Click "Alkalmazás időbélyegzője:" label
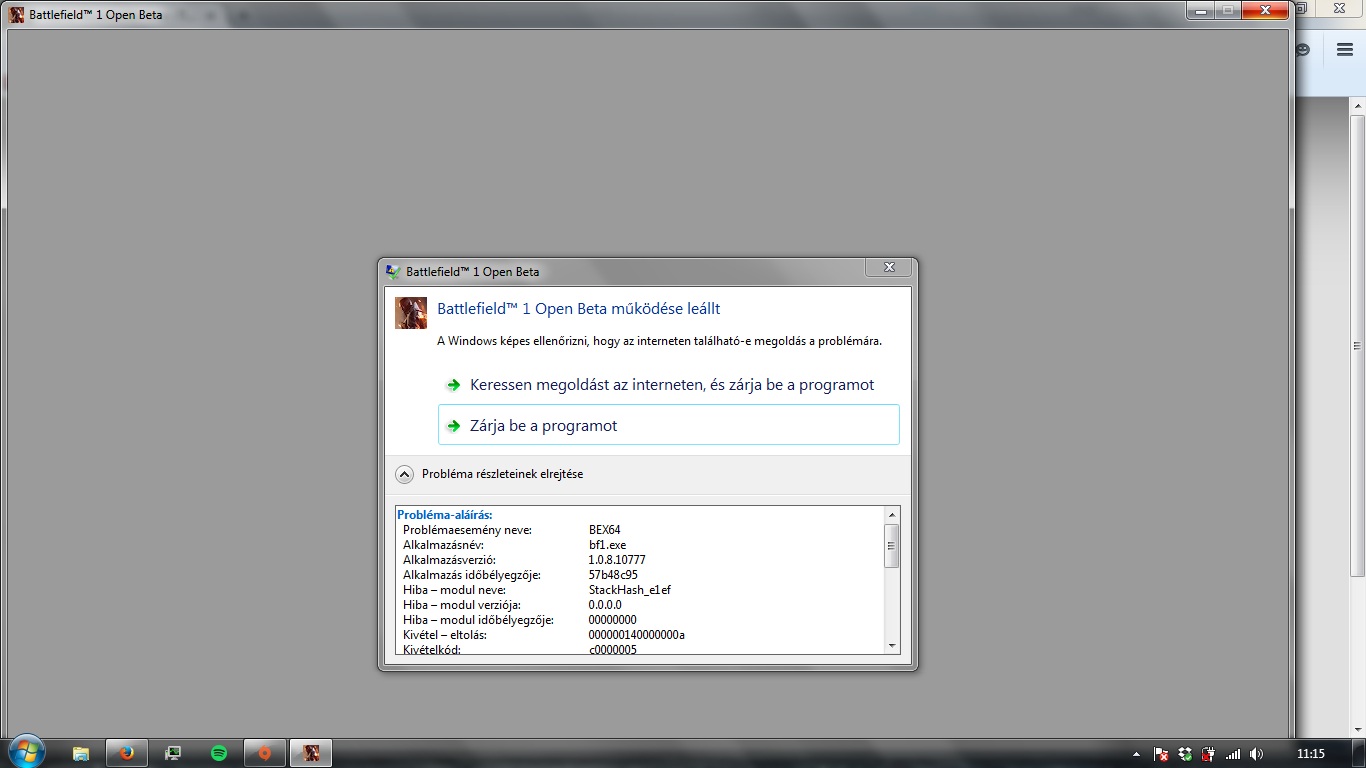Screen dimensions: 1366x768 (471, 575)
